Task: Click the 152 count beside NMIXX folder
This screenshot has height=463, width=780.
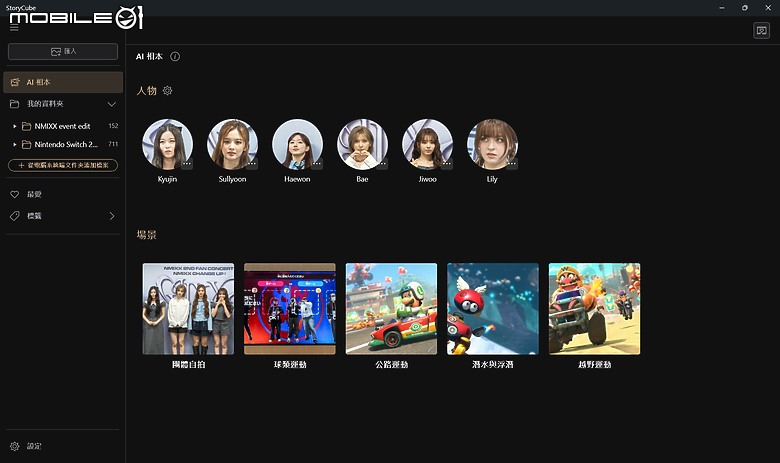Action: (113, 126)
